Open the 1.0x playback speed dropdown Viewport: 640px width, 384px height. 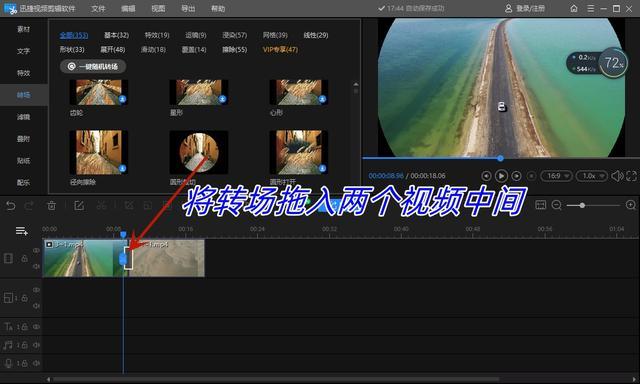point(591,176)
